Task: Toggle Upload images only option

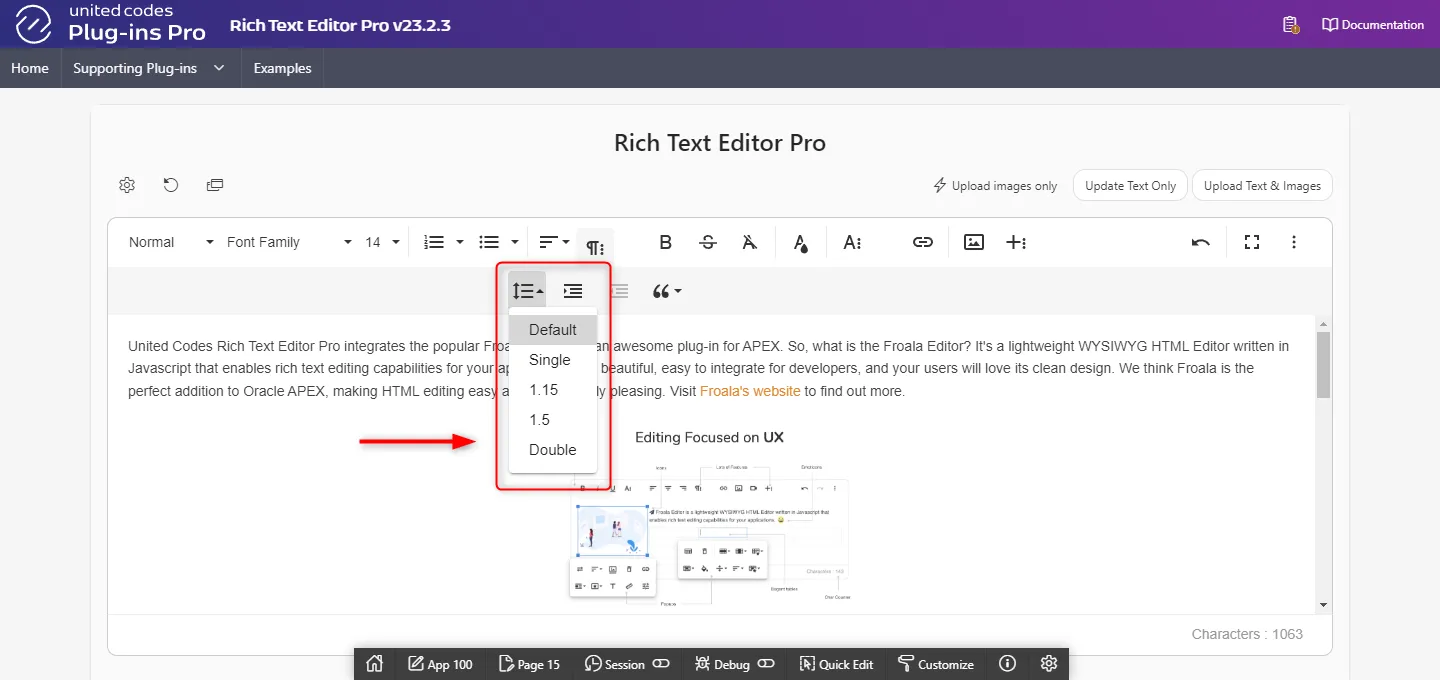Action: [x=995, y=186]
